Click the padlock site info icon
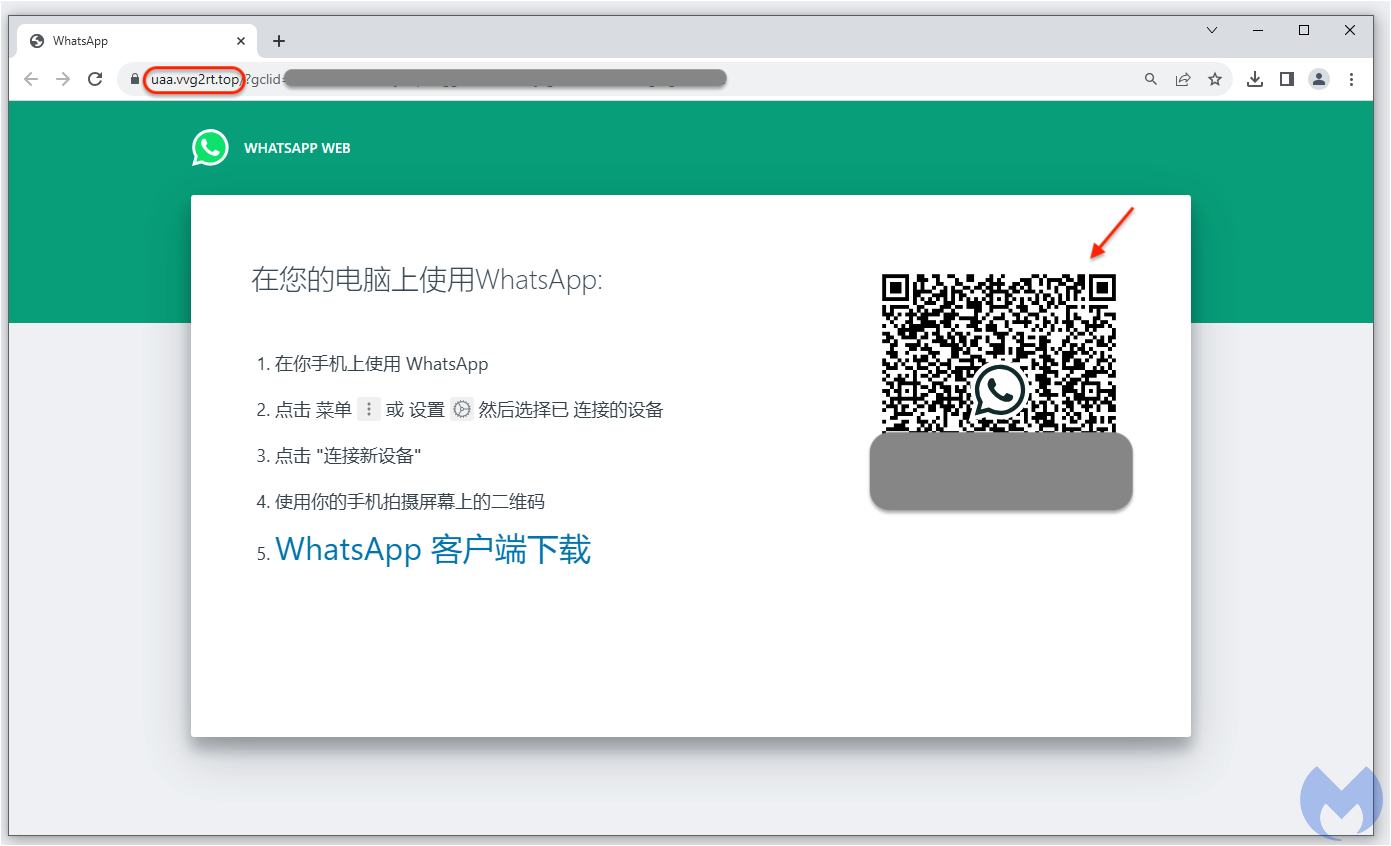 (135, 79)
